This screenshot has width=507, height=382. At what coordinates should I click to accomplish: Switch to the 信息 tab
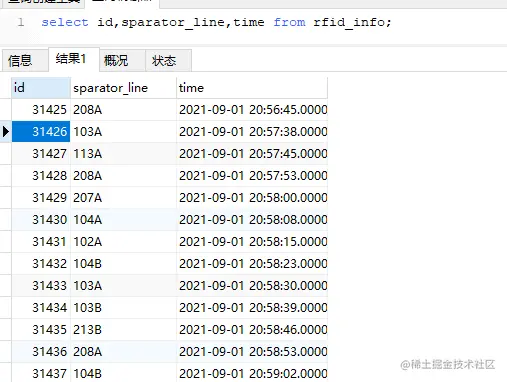click(x=25, y=60)
